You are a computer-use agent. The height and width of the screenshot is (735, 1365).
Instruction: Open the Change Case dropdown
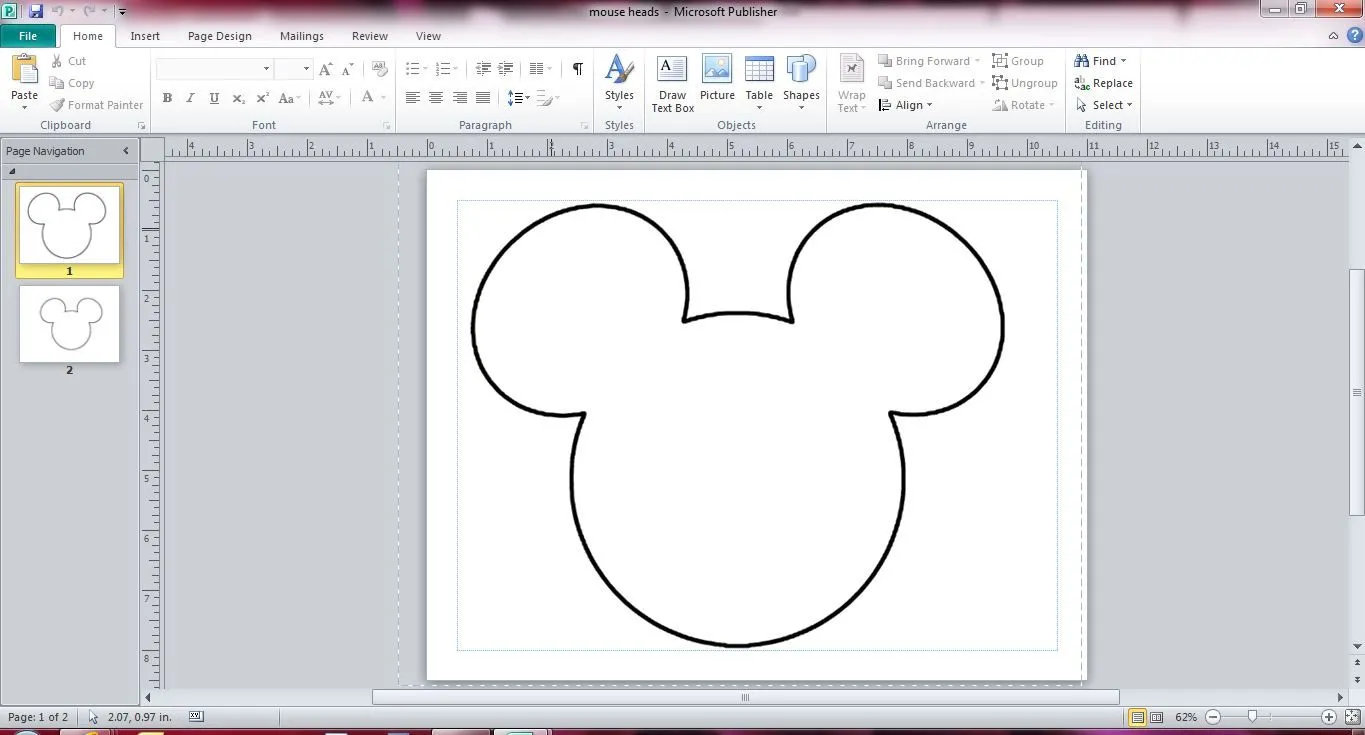coord(289,98)
